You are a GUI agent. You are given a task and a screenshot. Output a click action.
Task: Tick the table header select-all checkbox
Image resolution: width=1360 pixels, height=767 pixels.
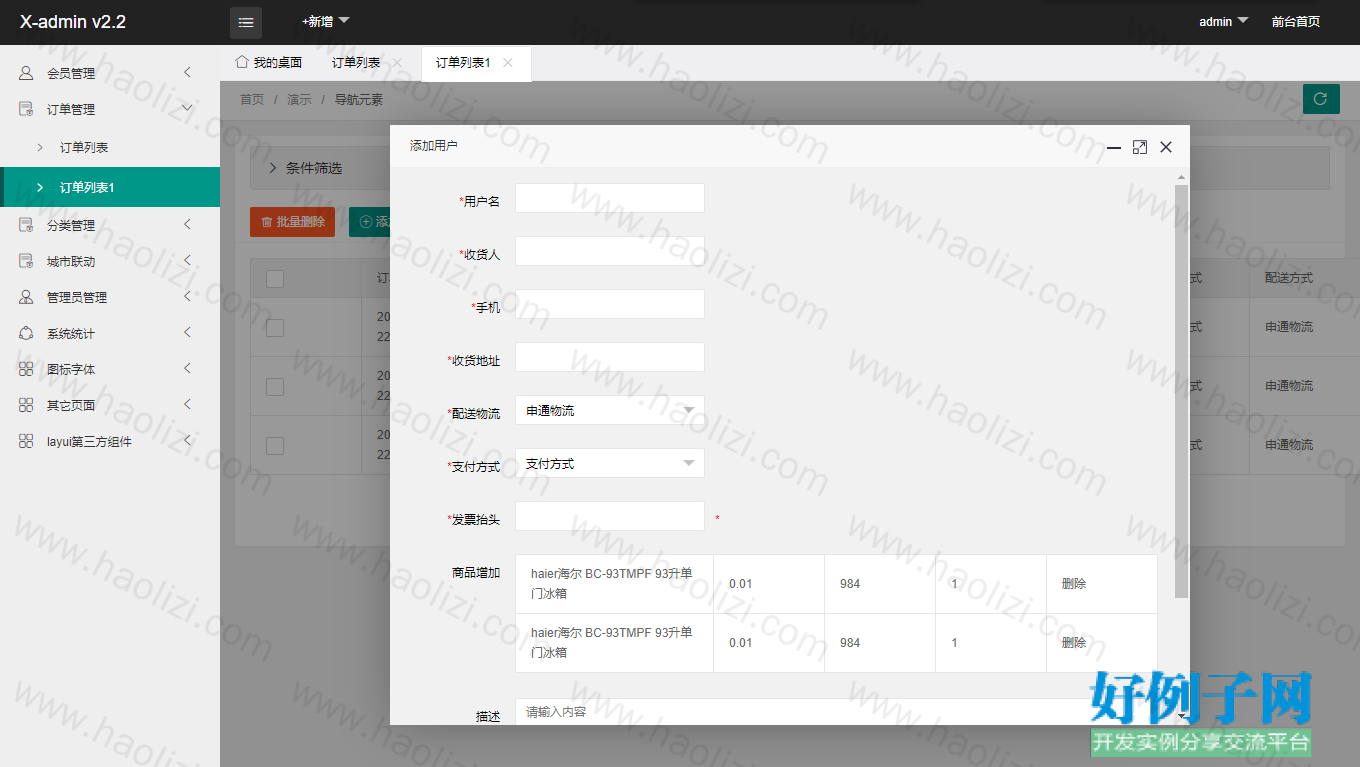(275, 279)
